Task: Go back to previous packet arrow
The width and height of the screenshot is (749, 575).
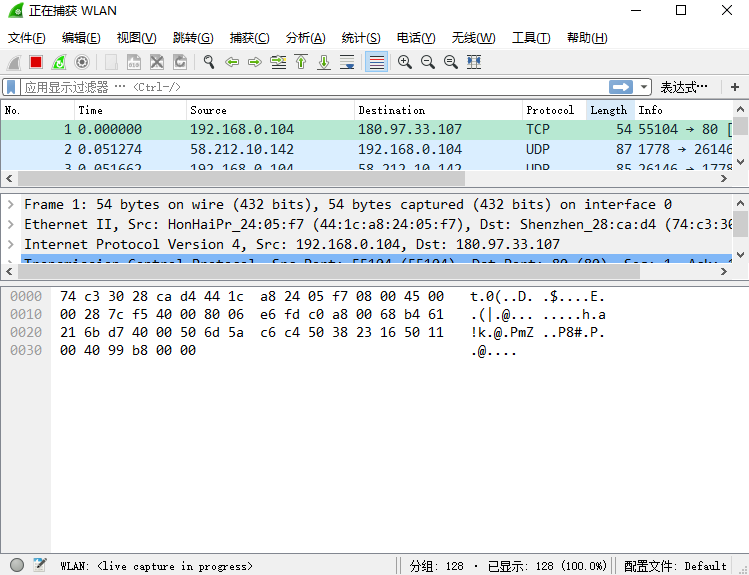Action: pos(232,62)
